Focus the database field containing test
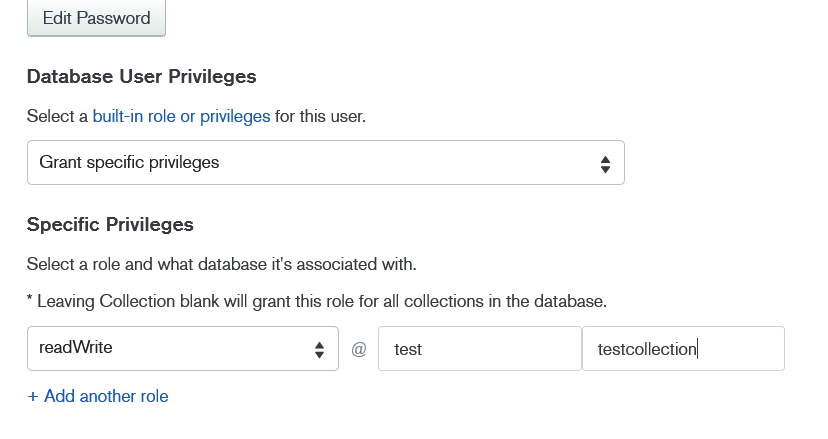 click(x=479, y=348)
